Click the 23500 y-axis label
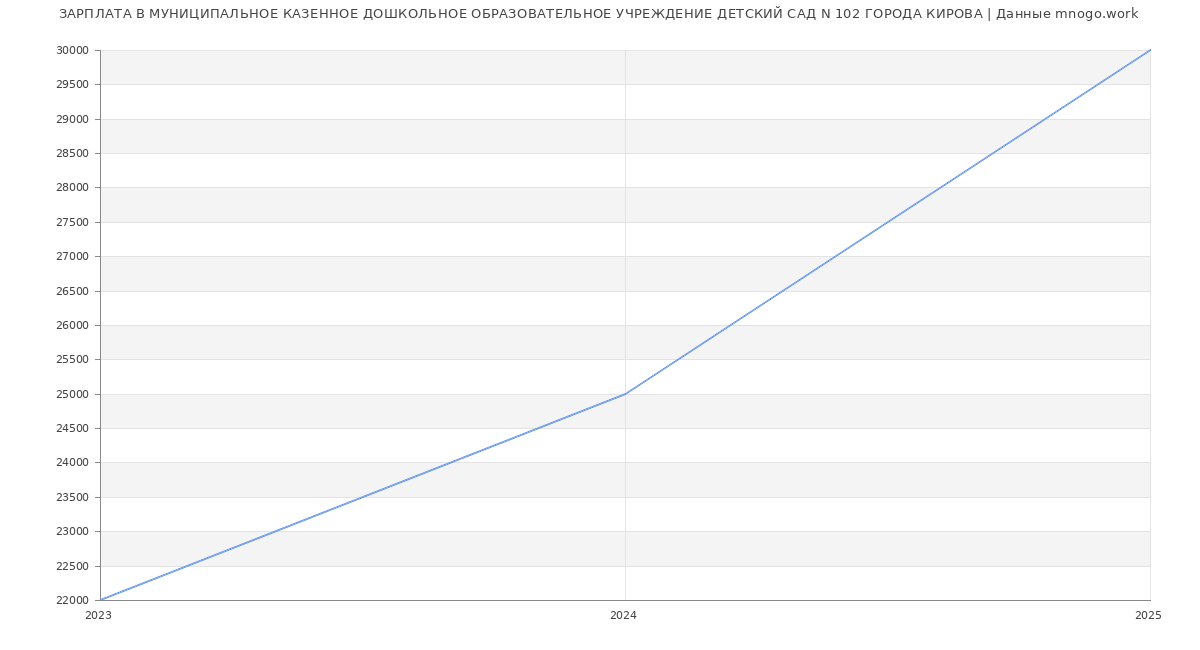This screenshot has height=650, width=1200. [72, 497]
